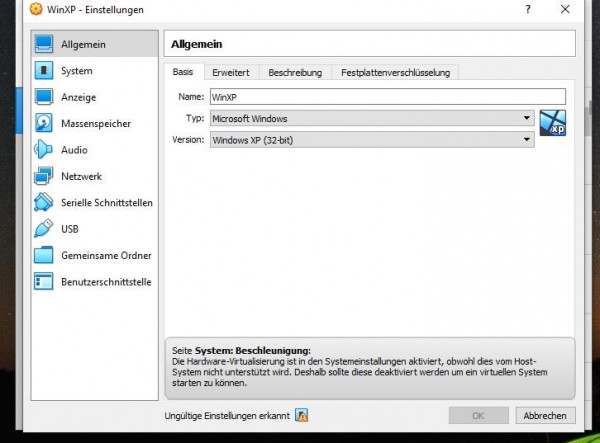
Task: Click the Massenspeicher disk icon
Action: [x=44, y=123]
